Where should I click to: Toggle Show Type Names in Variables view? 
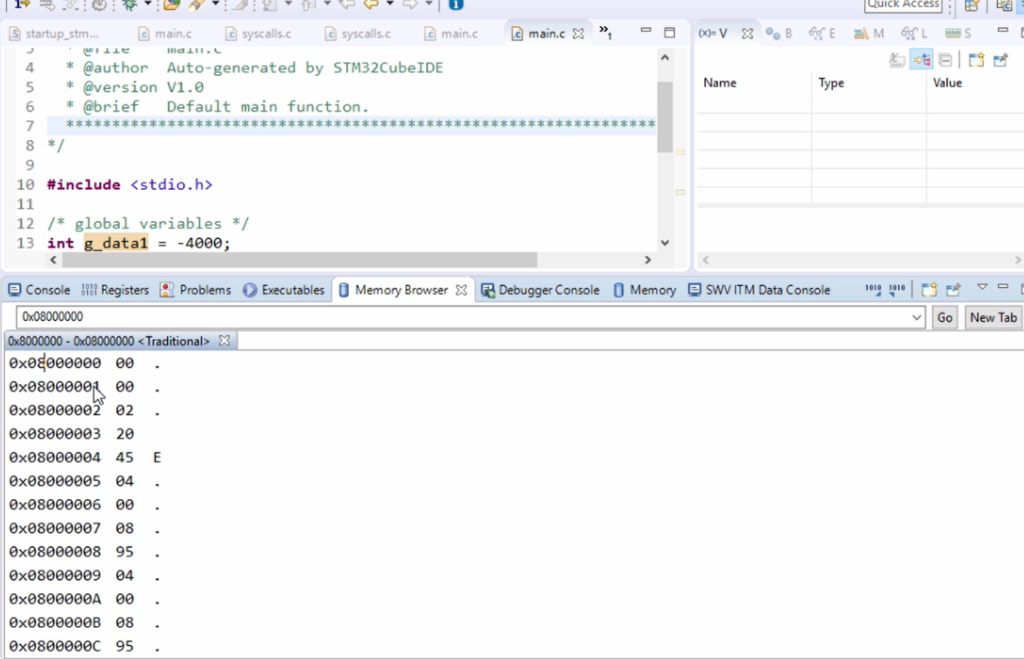click(897, 60)
